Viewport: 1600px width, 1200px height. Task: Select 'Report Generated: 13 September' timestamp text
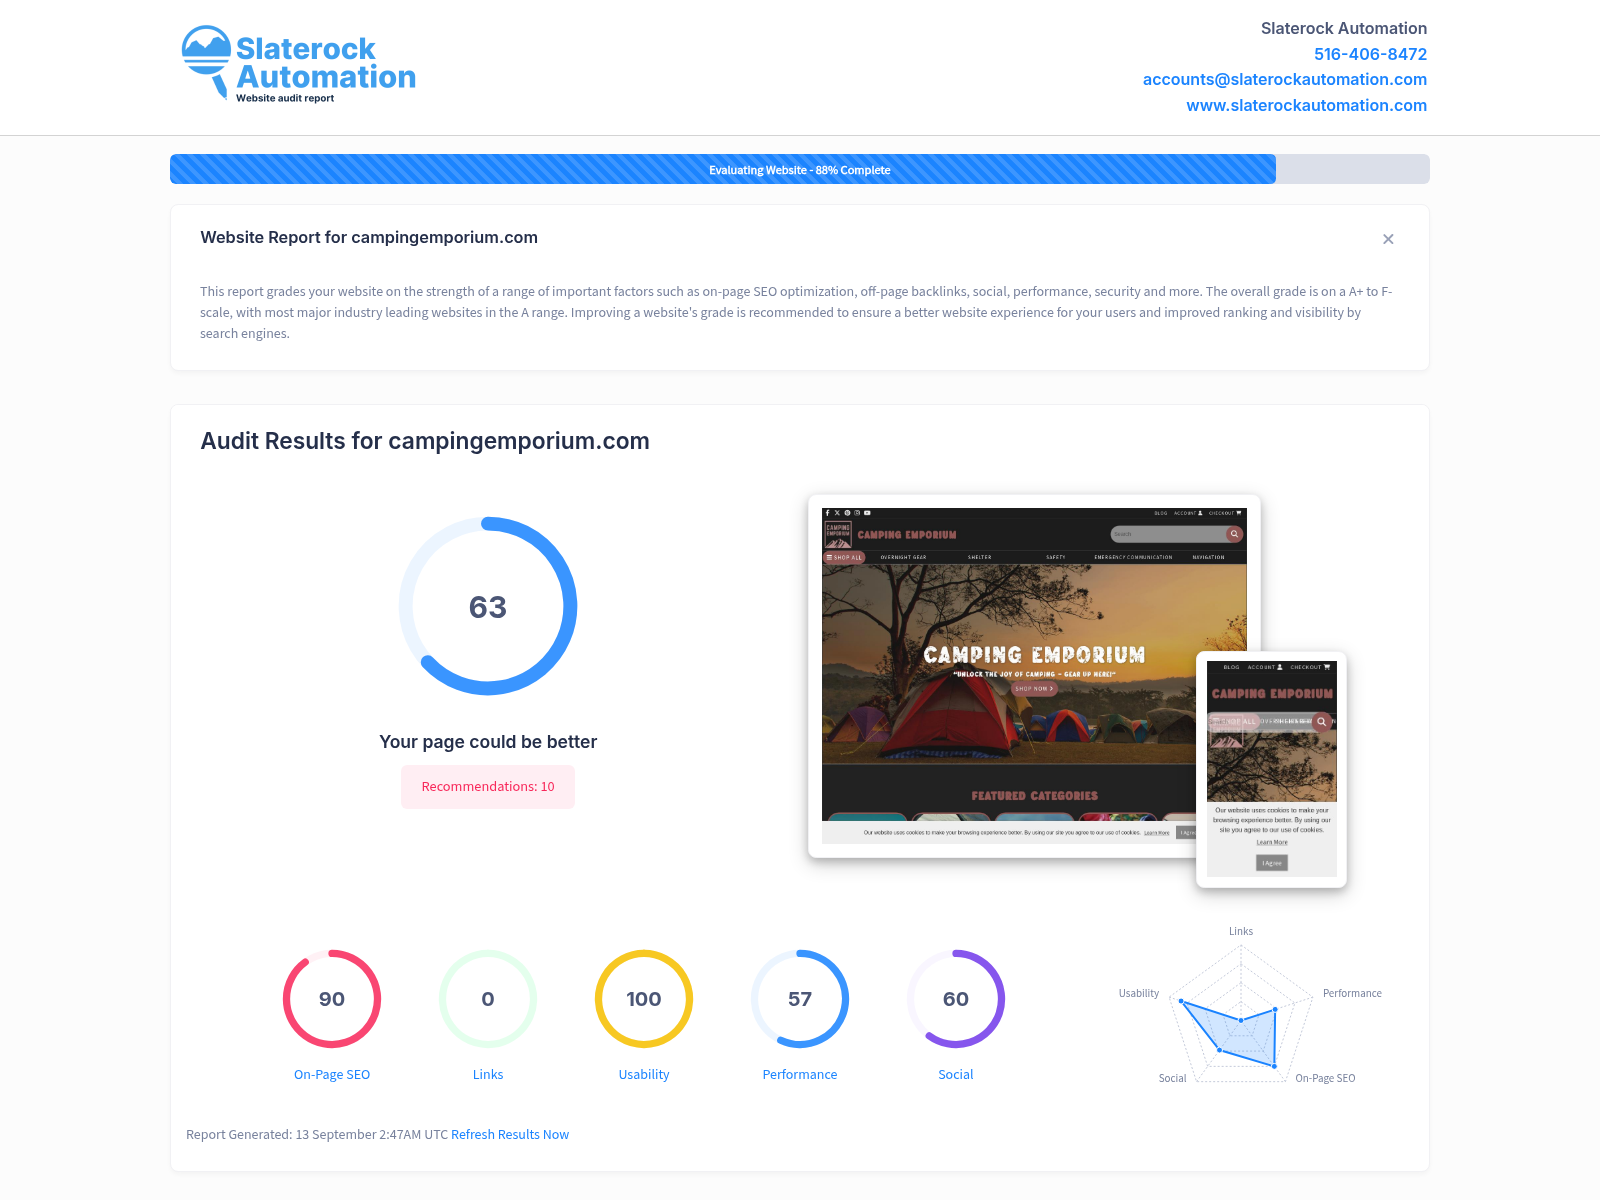coord(317,1134)
